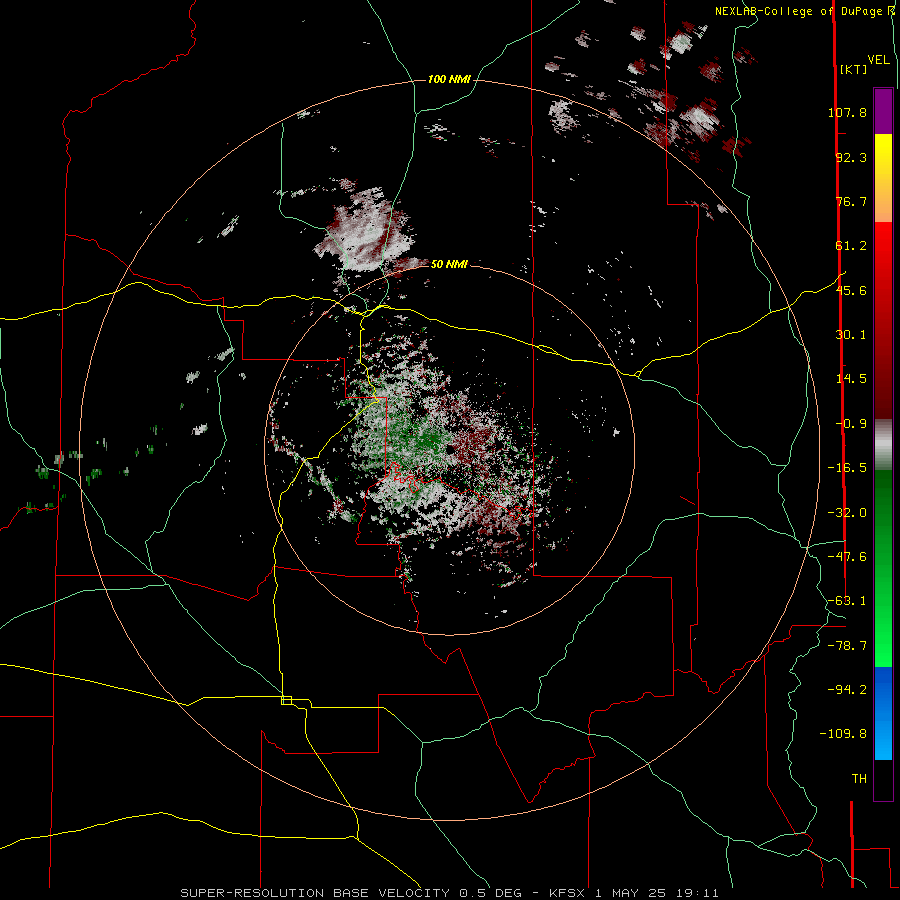Click the Super-Resolution Base Velocity caption

coord(449,893)
